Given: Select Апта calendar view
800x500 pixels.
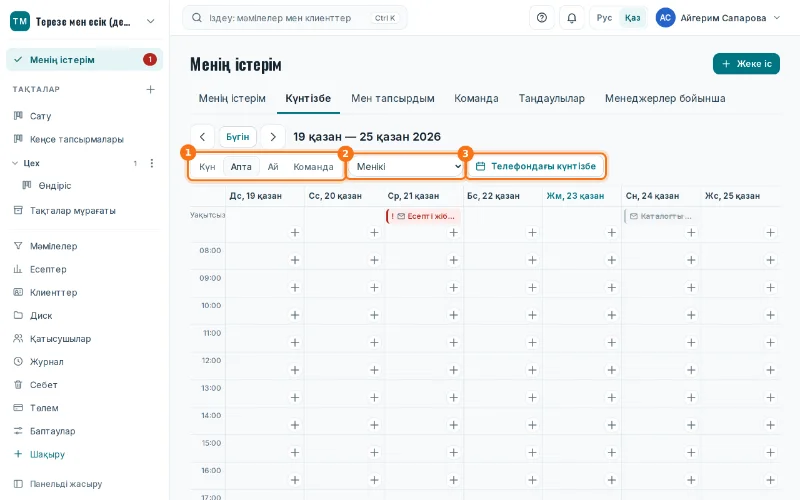Looking at the screenshot, I should 241,167.
